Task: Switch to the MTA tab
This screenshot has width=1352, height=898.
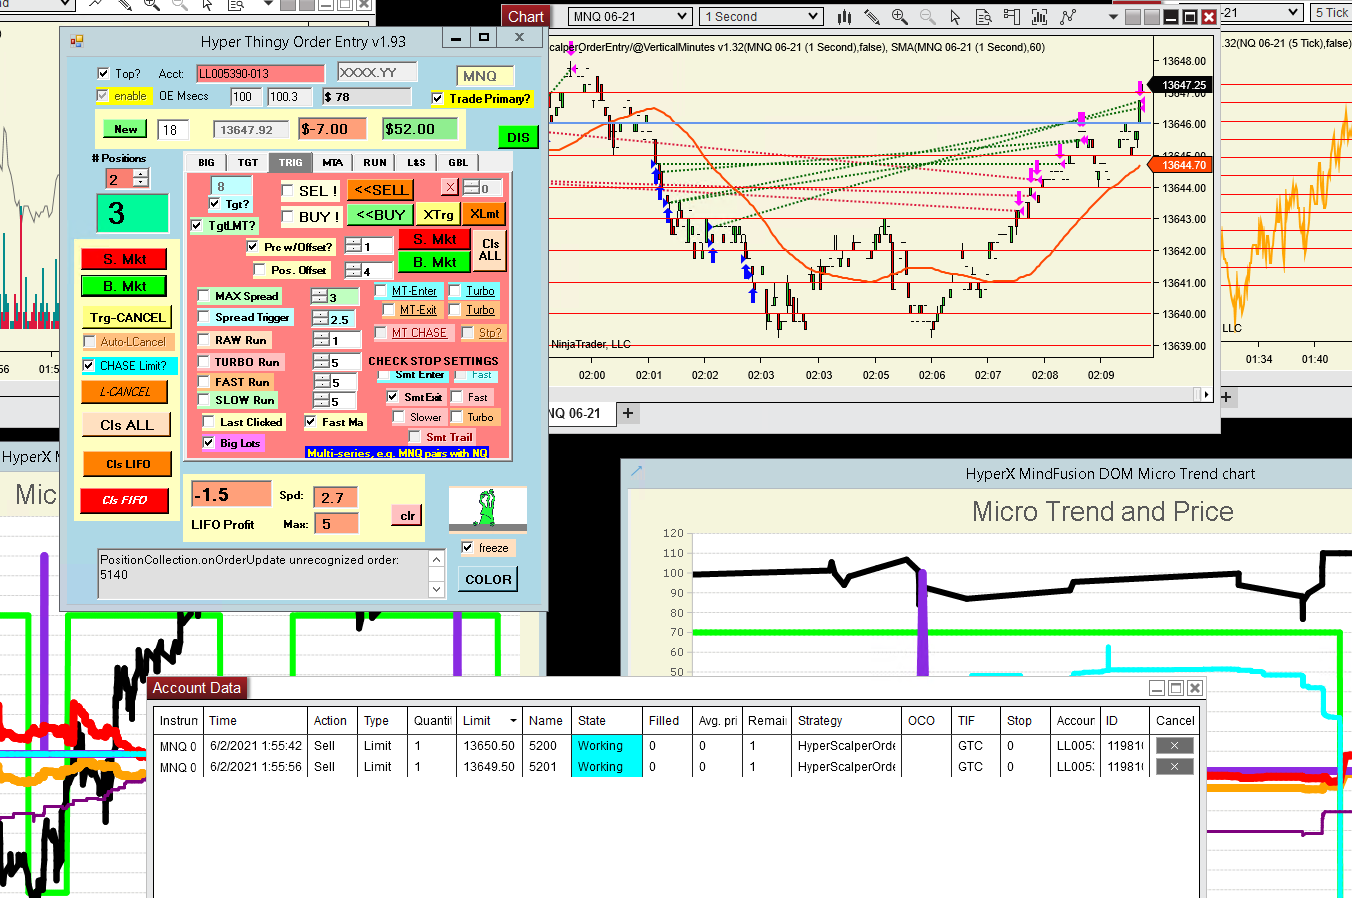Action: point(333,163)
